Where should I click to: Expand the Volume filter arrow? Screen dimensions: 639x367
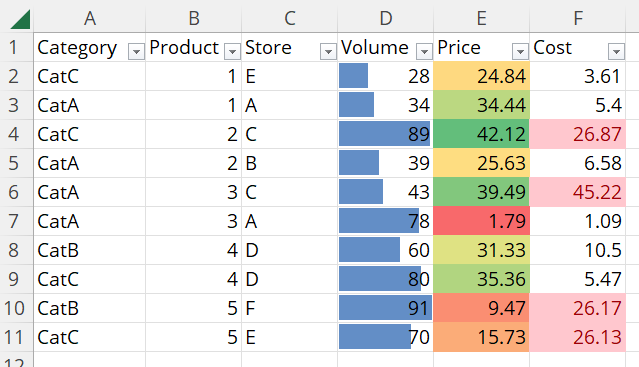pos(424,52)
